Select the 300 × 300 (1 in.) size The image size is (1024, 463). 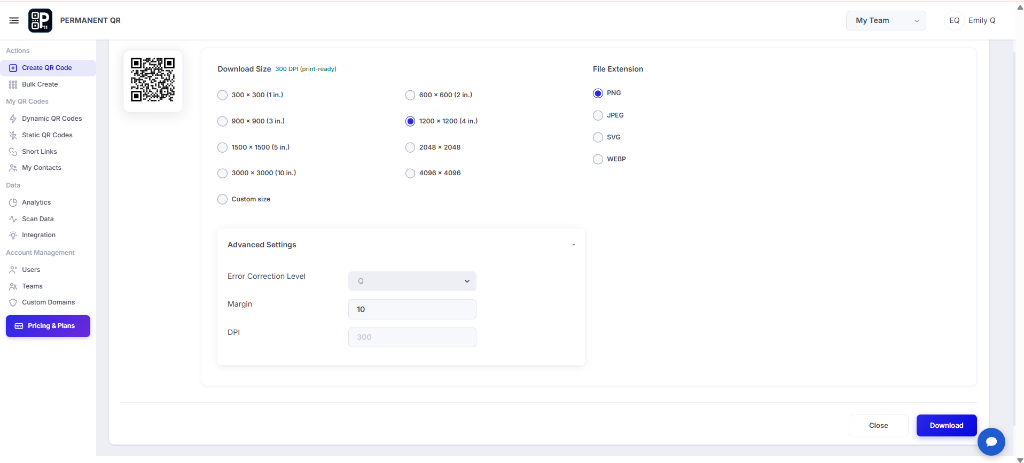coord(222,95)
